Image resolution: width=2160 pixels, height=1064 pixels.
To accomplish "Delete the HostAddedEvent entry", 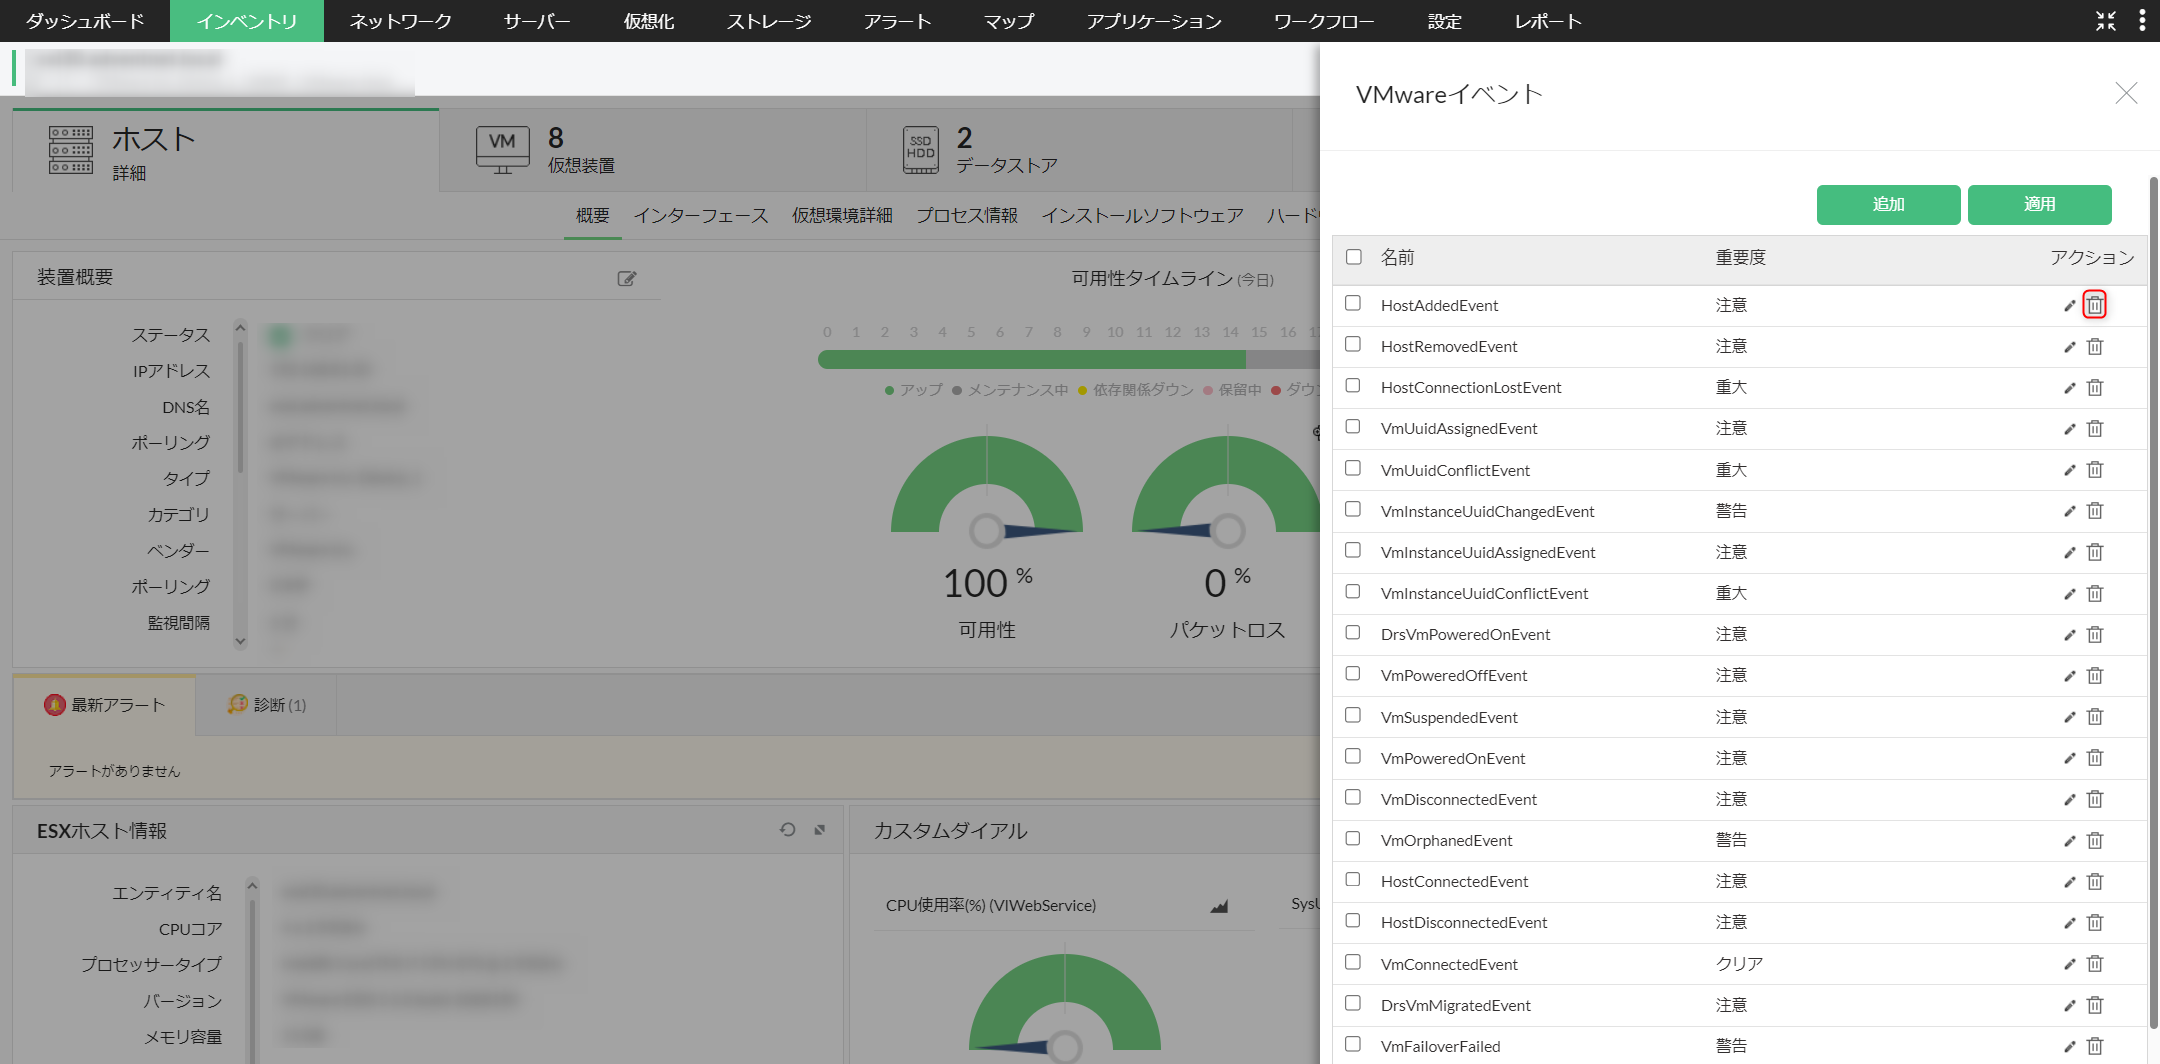I will tap(2094, 305).
